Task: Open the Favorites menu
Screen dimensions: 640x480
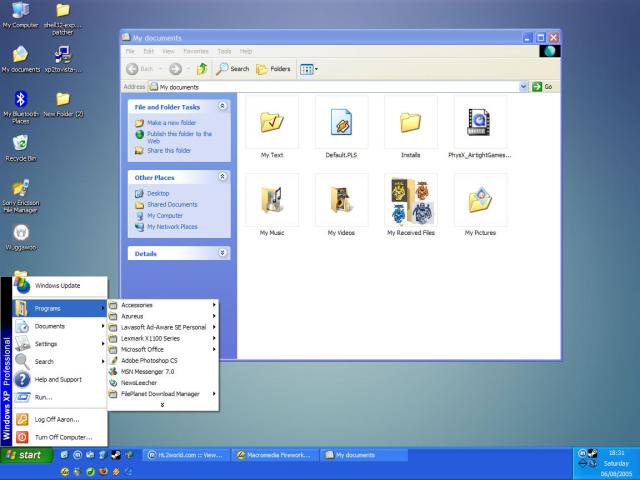Action: [x=196, y=51]
